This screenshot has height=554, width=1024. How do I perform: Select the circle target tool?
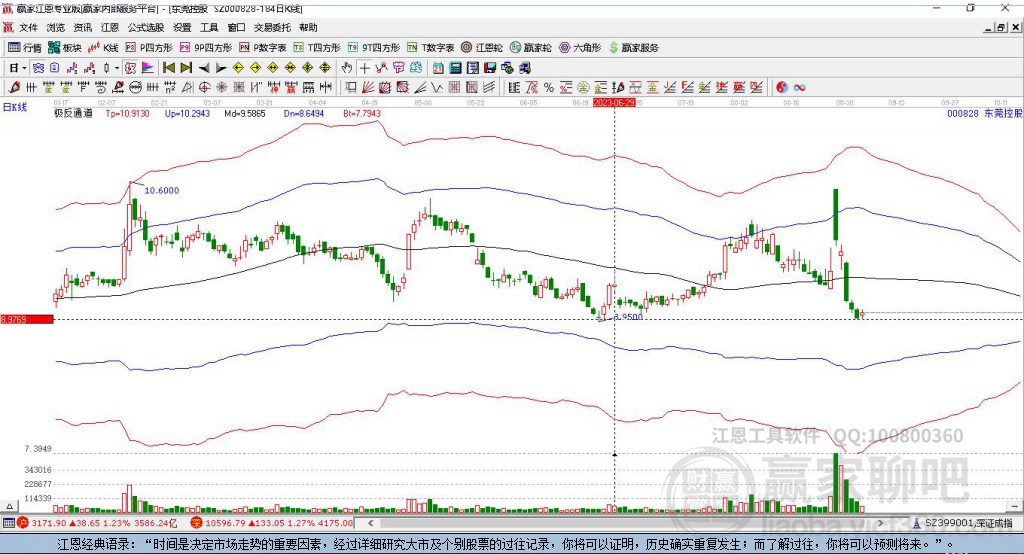204,87
